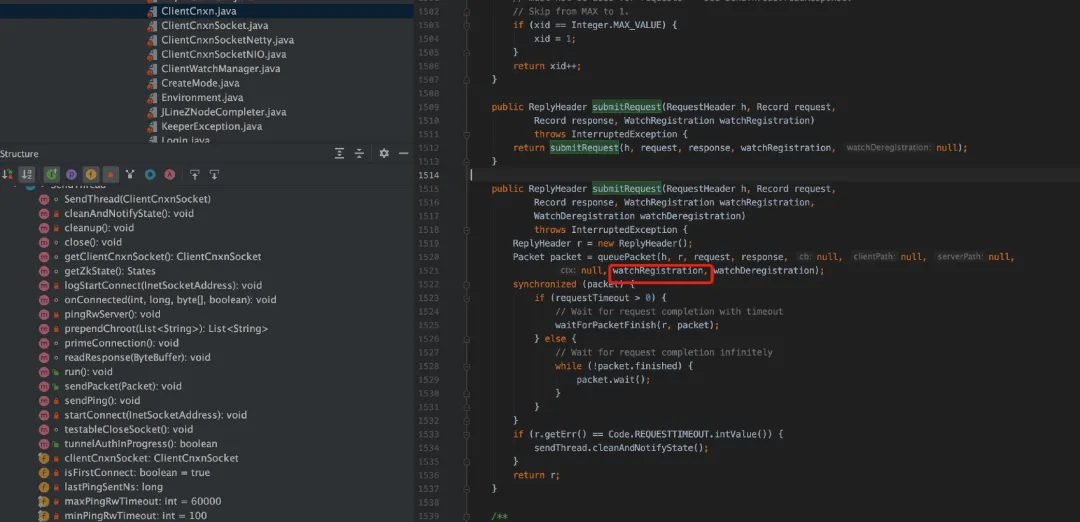Toggle group methods by defining type

coord(130,174)
